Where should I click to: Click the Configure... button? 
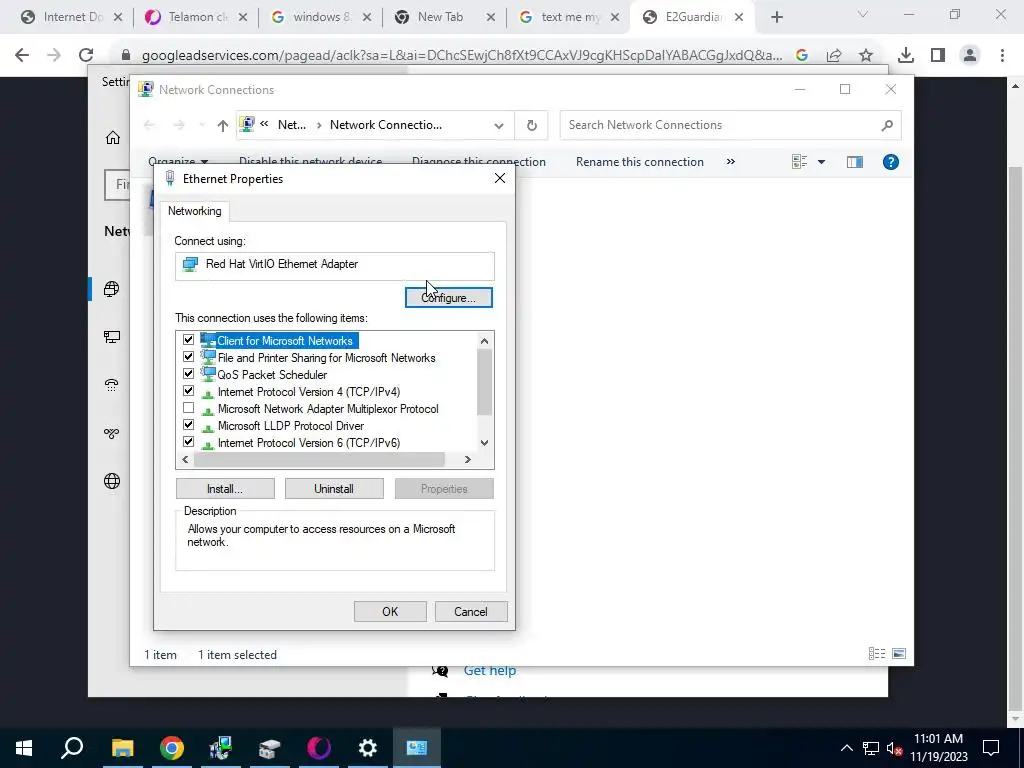point(449,298)
